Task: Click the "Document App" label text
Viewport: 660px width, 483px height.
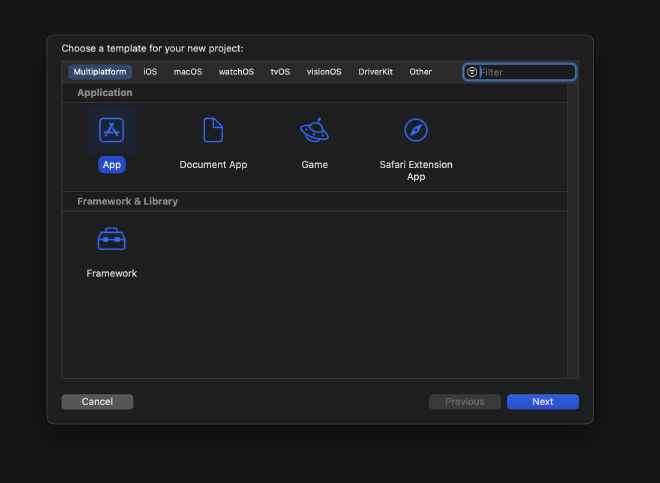Action: tap(213, 165)
